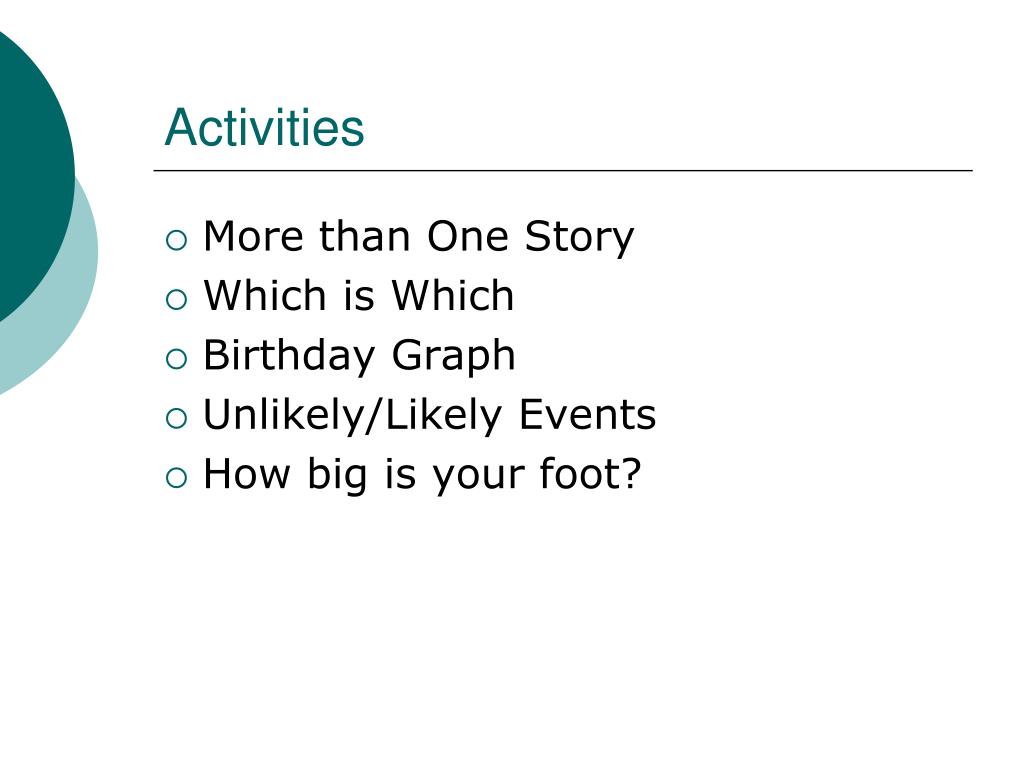This screenshot has width=1024, height=768.
Task: Select the Which is Which line
Action: [359, 296]
